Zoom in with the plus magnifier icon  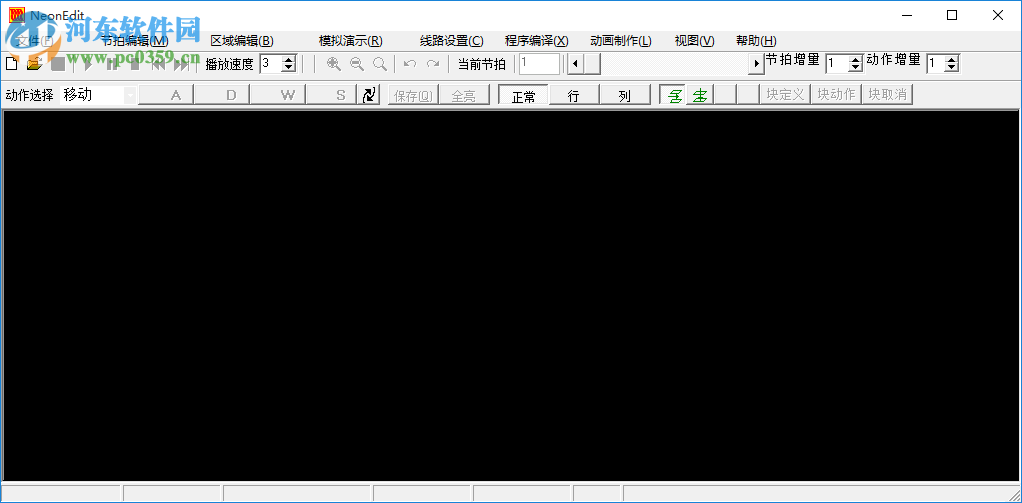click(x=334, y=64)
